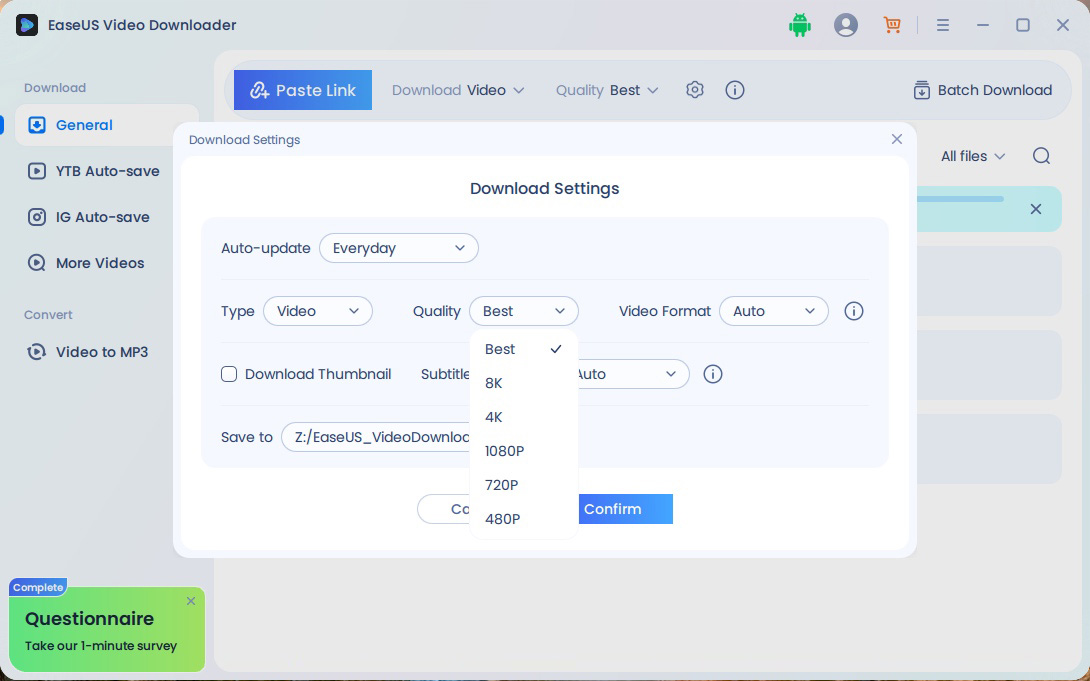Expand the Video Format Auto dropdown
This screenshot has height=681, width=1090.
click(x=773, y=311)
